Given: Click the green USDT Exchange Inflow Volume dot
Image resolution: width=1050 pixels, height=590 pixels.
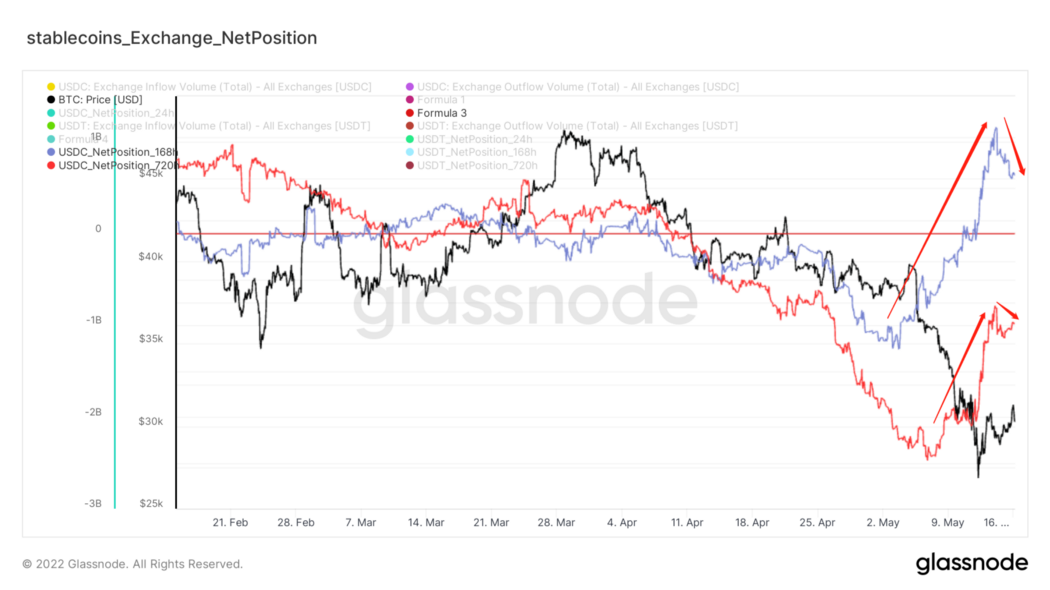Looking at the screenshot, I should (x=51, y=126).
